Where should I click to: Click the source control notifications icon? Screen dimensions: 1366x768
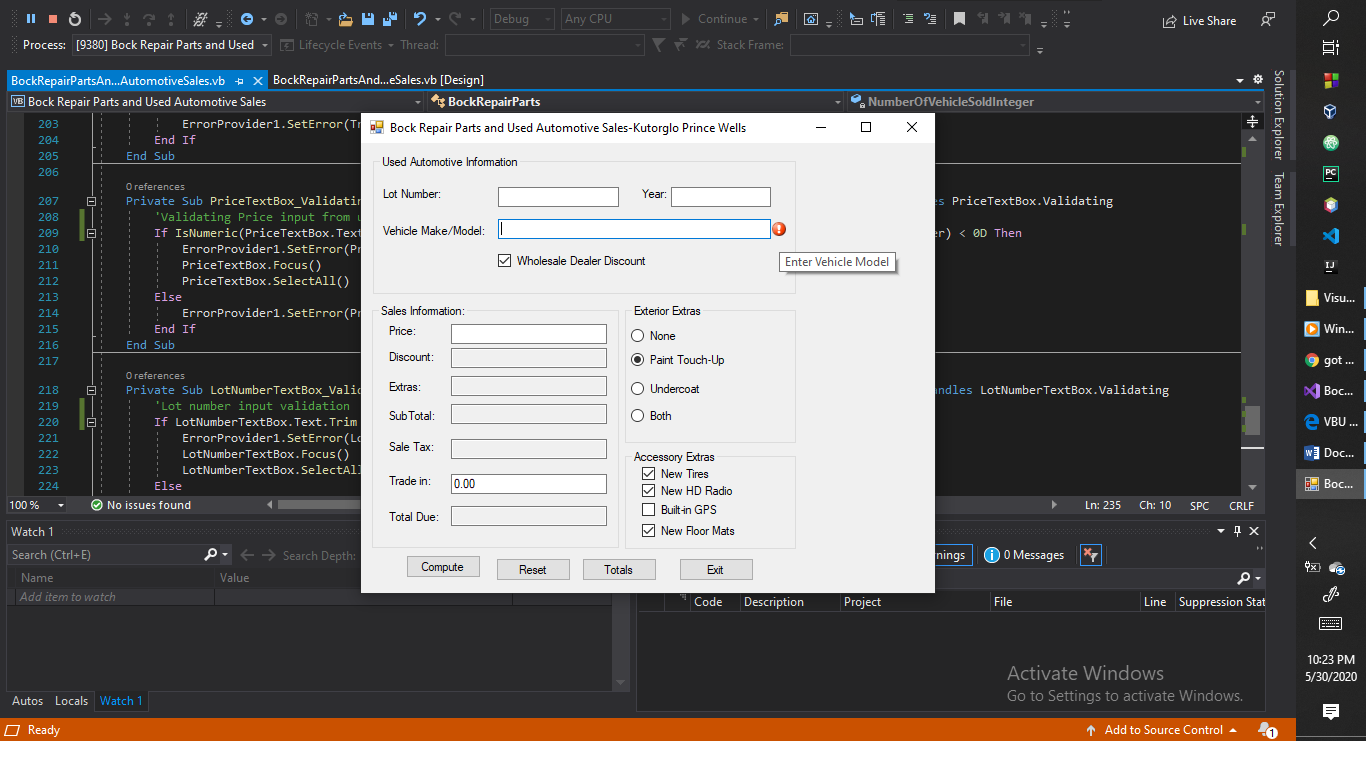1267,730
